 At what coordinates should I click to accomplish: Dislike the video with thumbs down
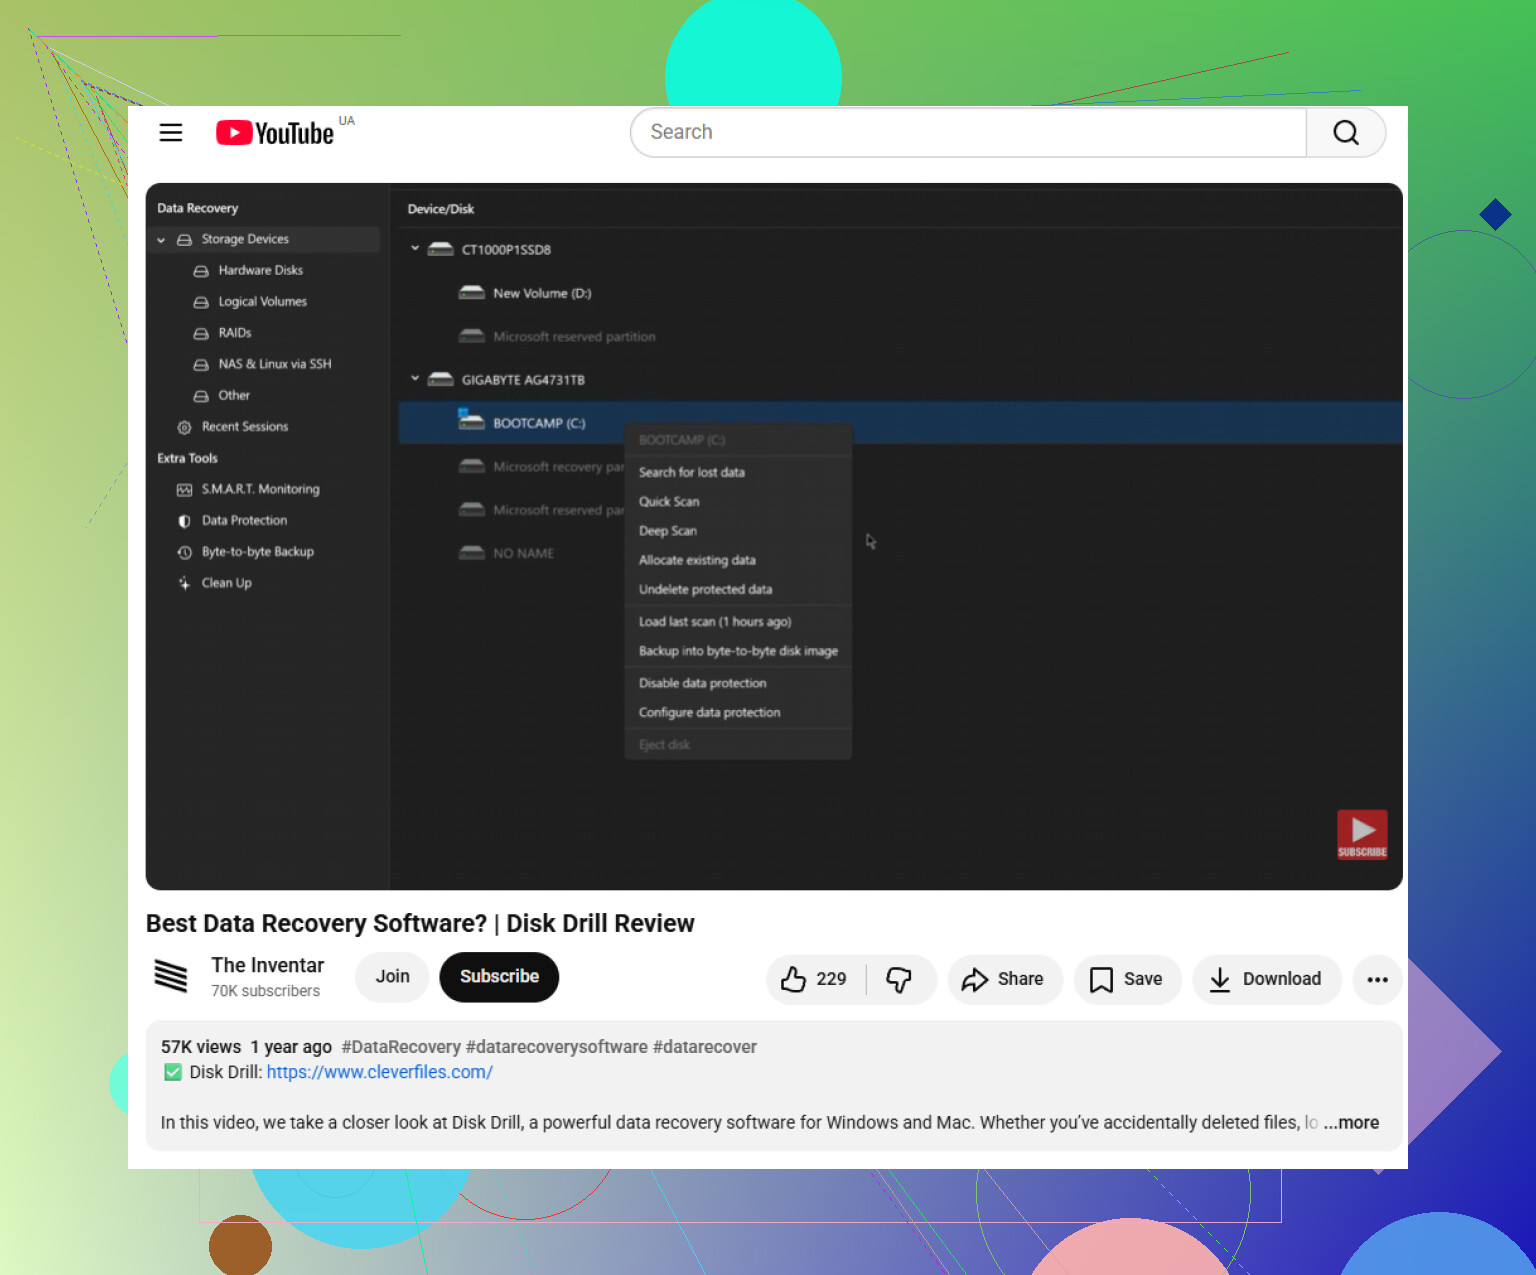point(900,979)
